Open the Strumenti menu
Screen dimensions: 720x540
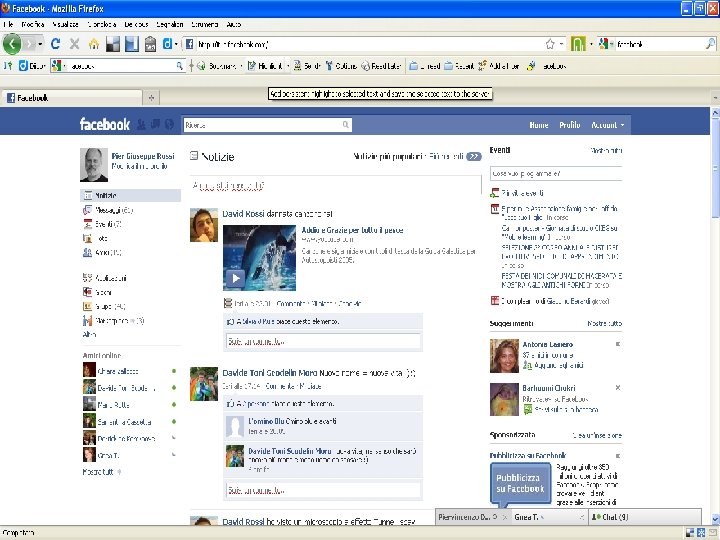[204, 24]
